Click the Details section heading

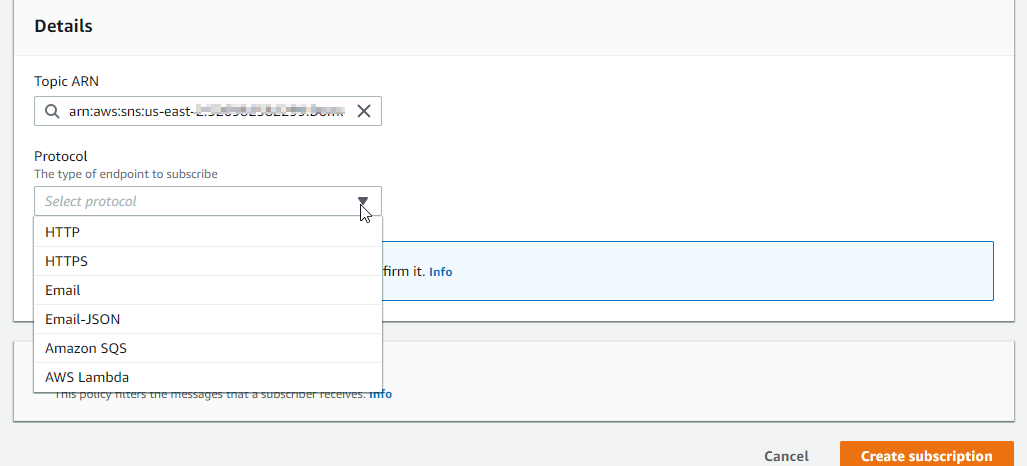click(x=64, y=26)
